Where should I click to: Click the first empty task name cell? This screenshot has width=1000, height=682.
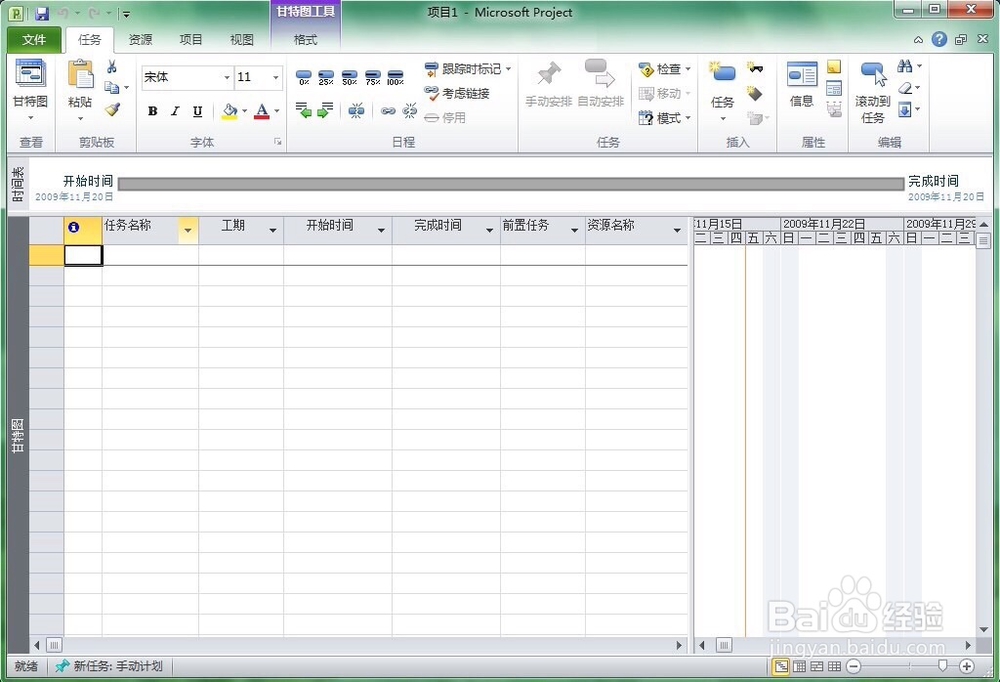click(x=150, y=255)
